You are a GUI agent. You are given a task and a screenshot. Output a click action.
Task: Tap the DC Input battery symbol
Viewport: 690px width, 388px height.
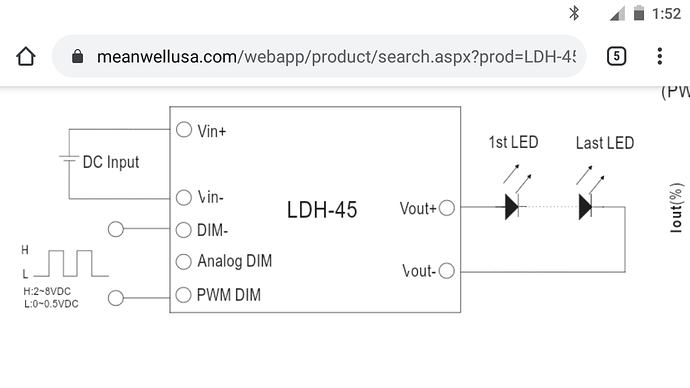69,158
